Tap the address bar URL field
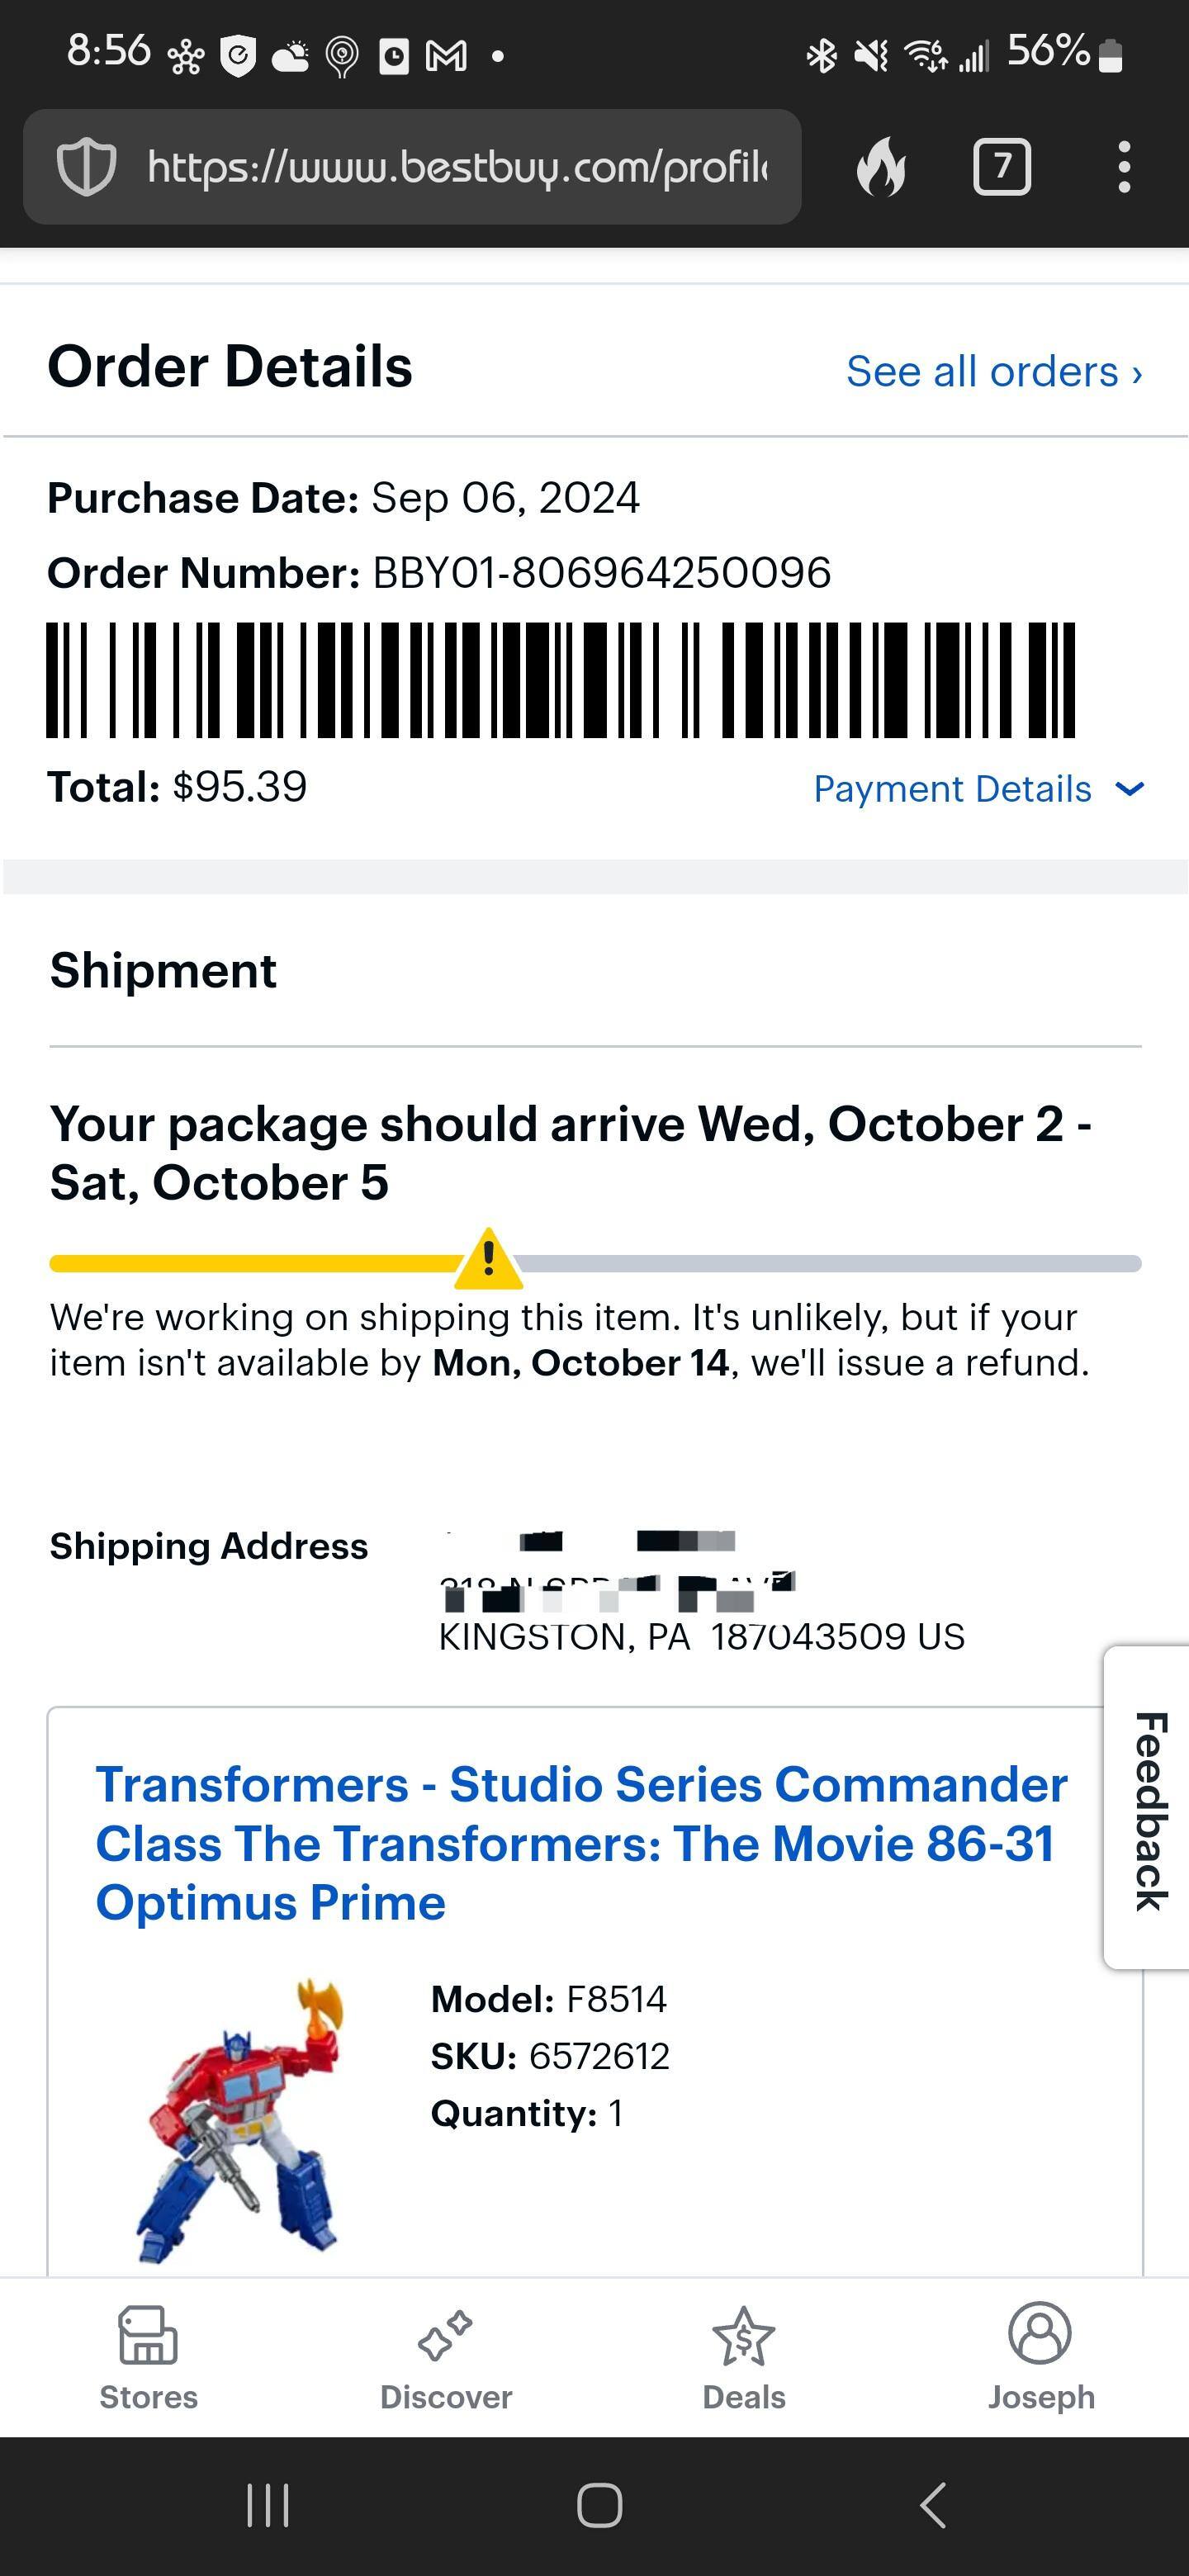 click(459, 167)
